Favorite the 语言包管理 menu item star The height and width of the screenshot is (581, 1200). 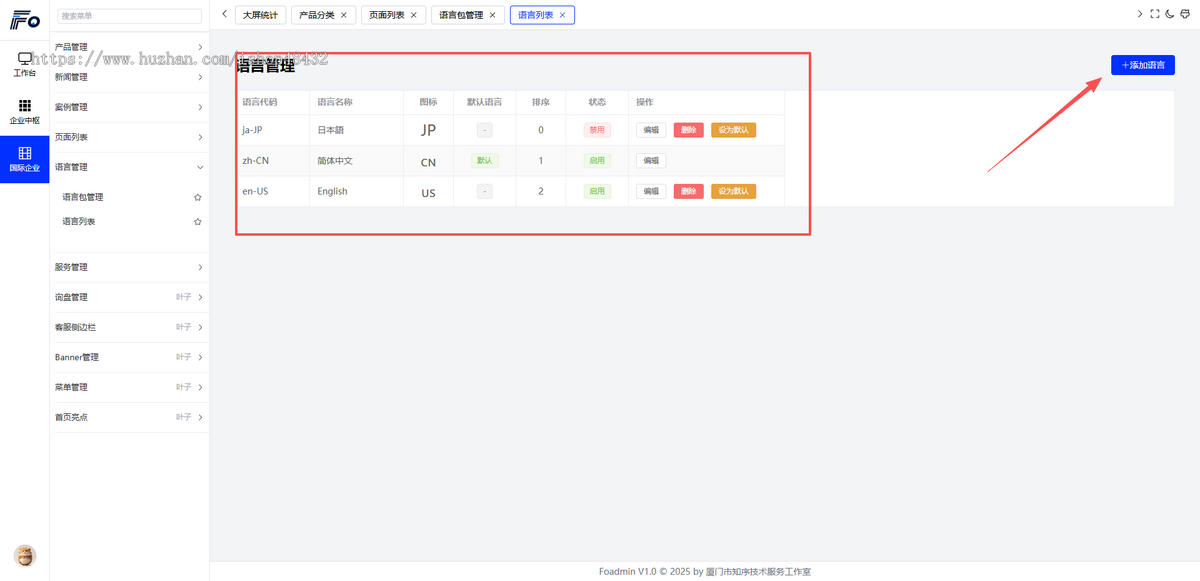[197, 197]
